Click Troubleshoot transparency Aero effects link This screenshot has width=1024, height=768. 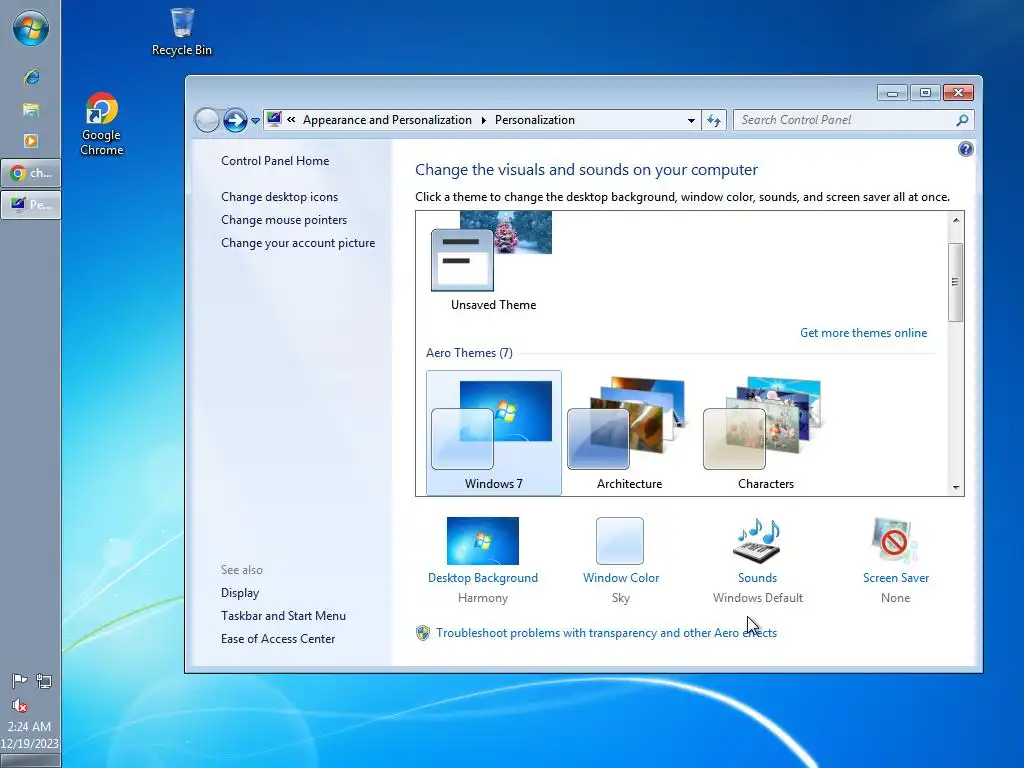pyautogui.click(x=607, y=633)
